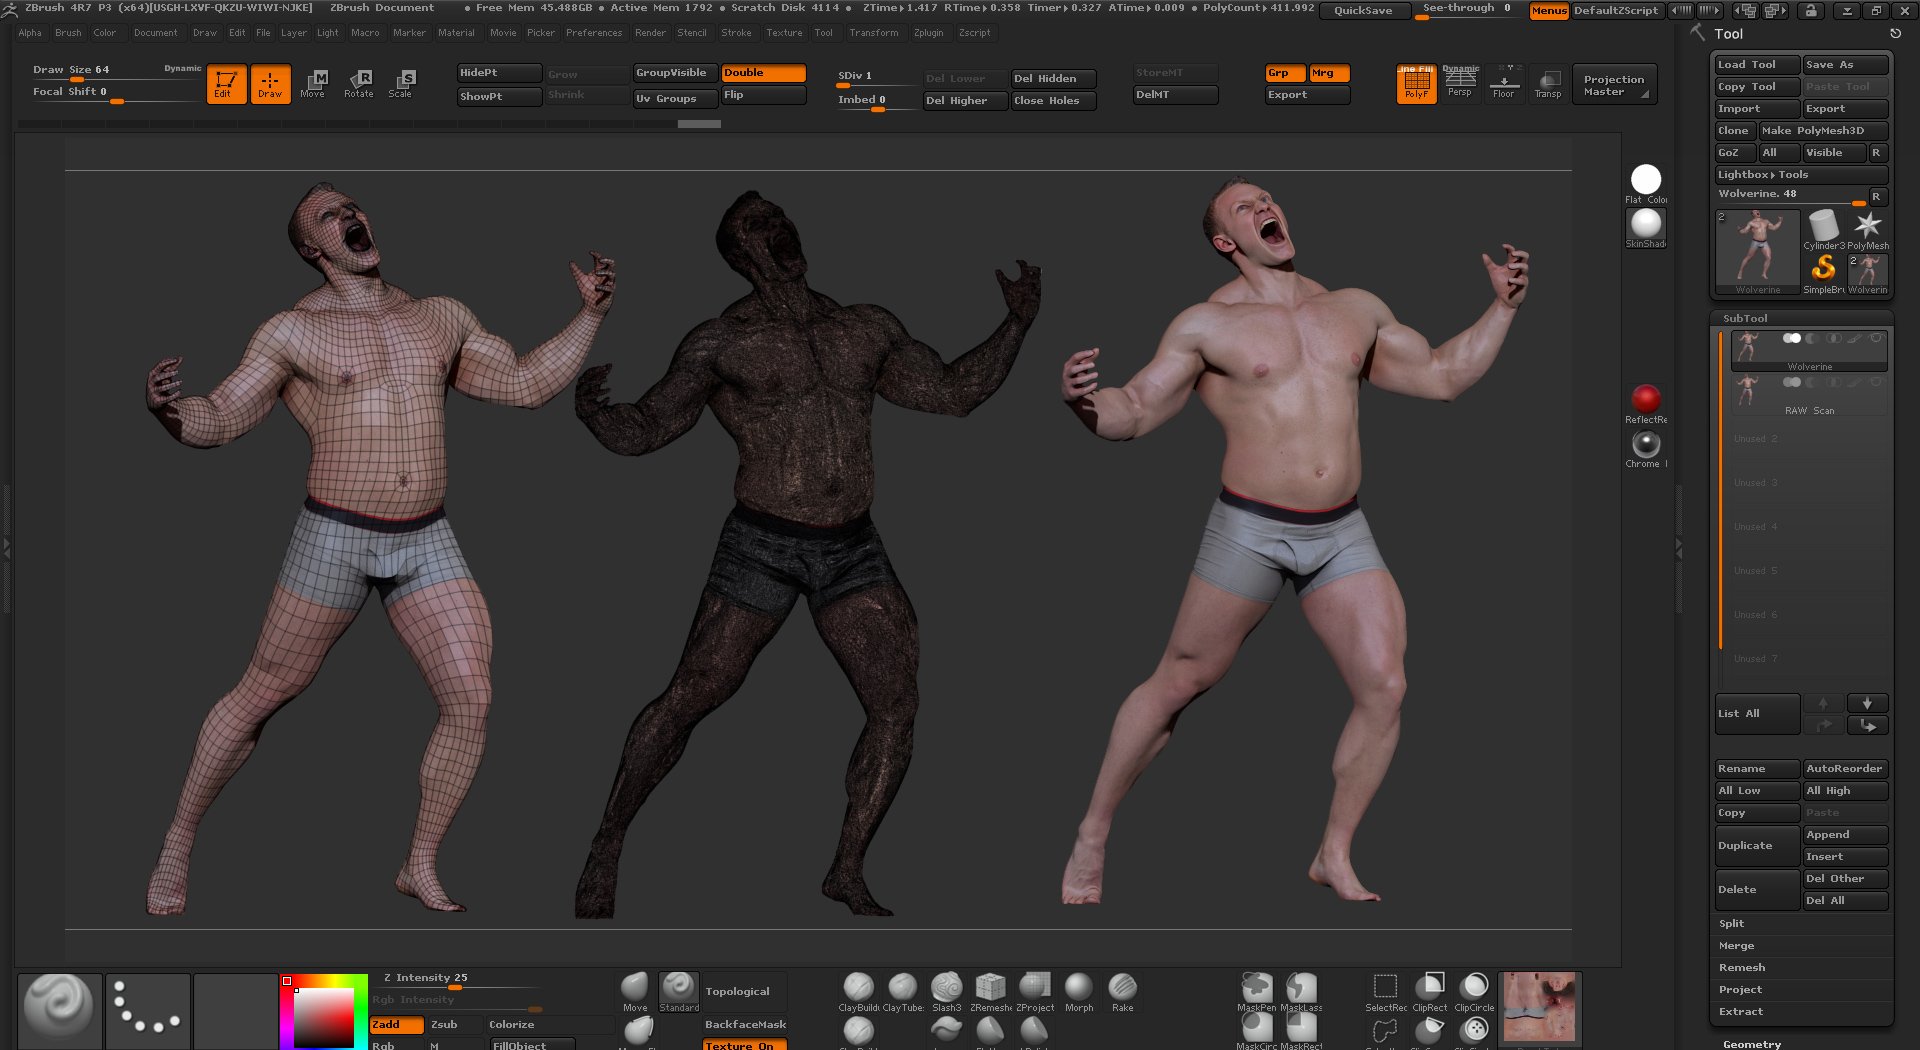Select the ZRemesherGuides brush

[x=991, y=992]
